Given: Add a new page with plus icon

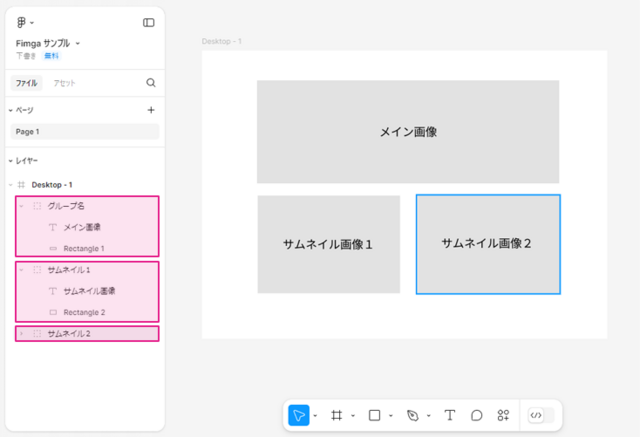Looking at the screenshot, I should 151,110.
